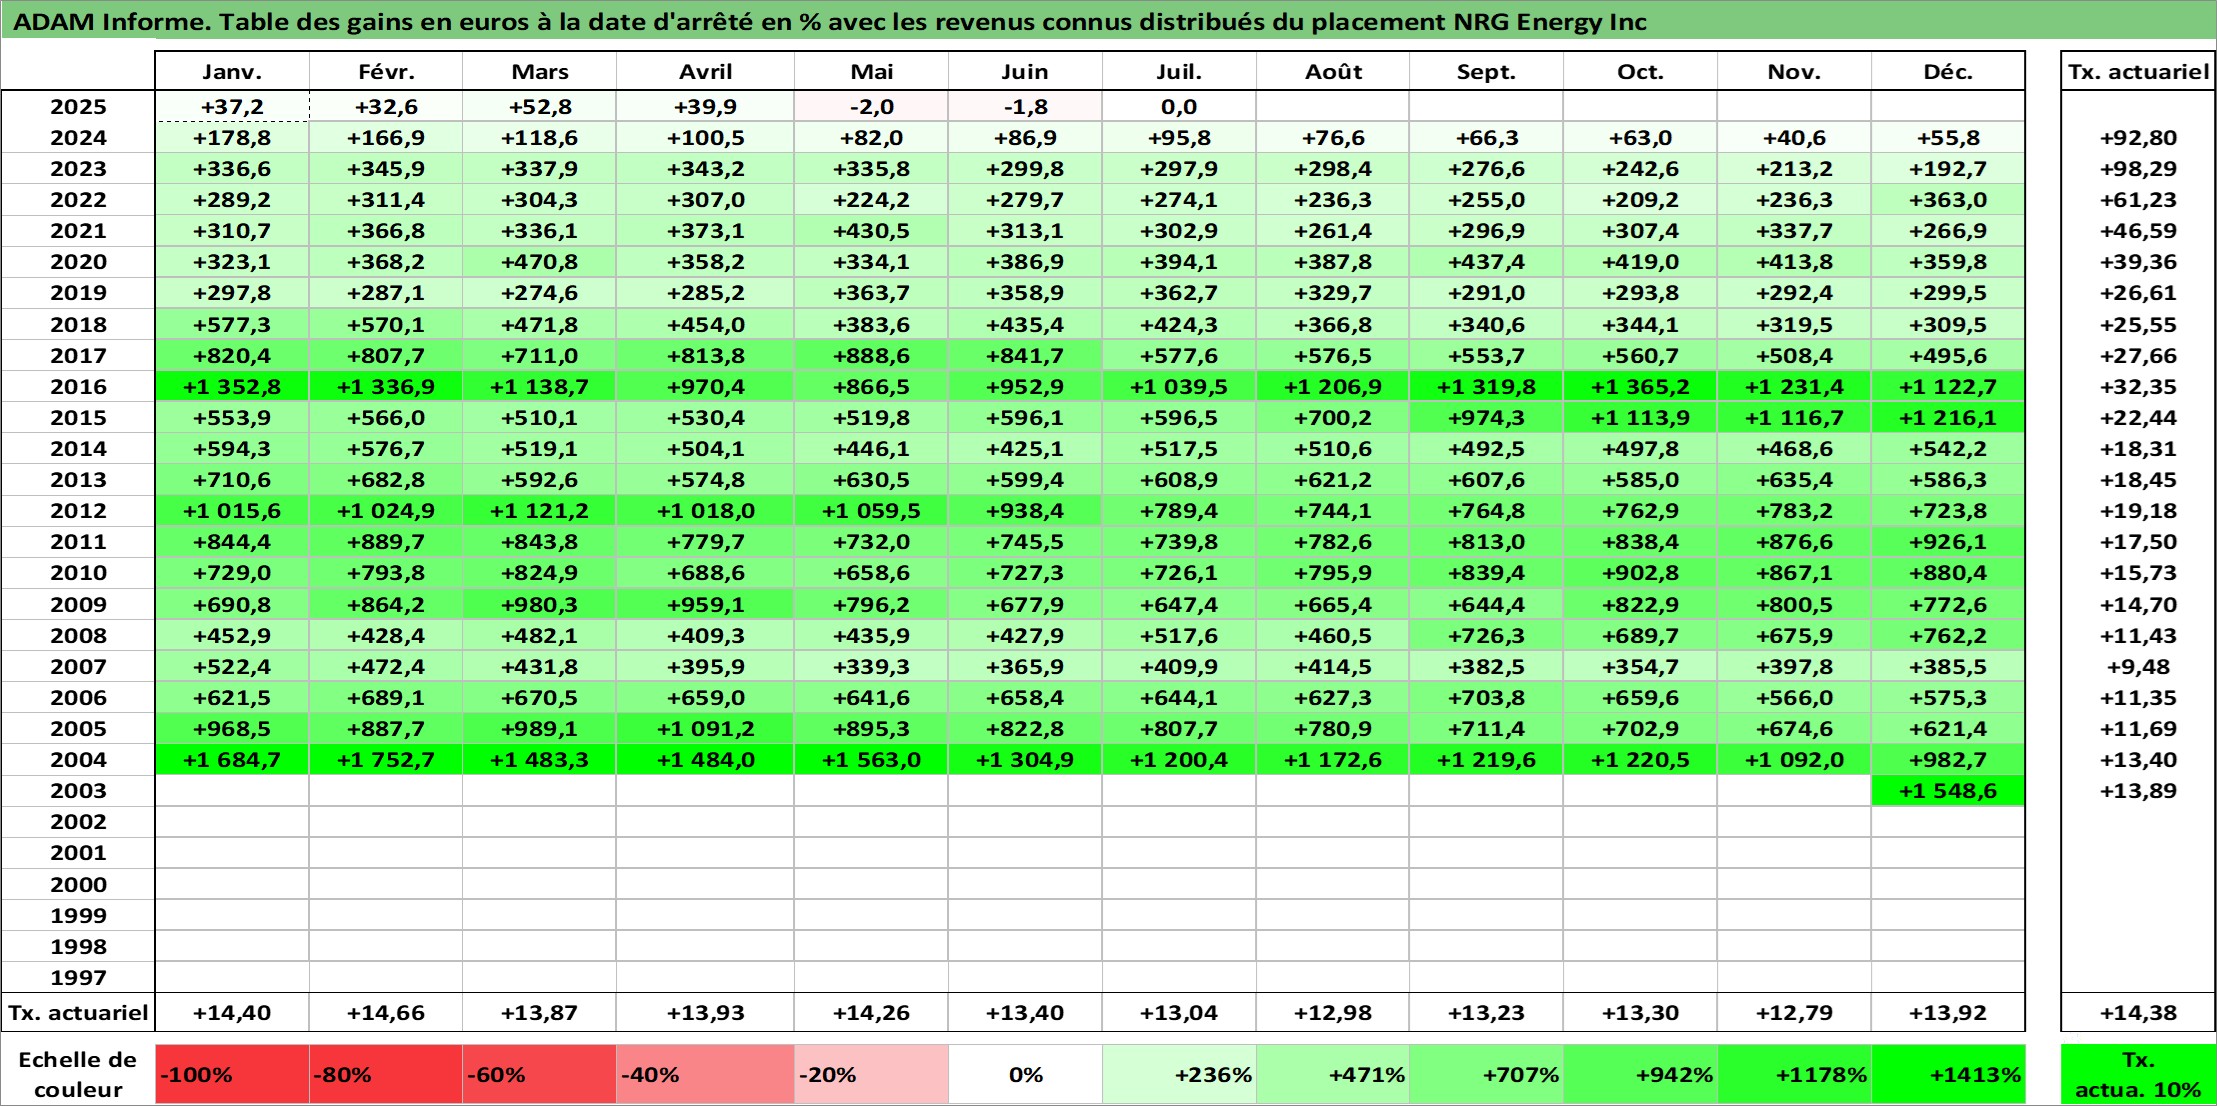Viewport: 2217px width, 1106px height.
Task: Select the +707% green scale swatch
Action: point(1486,1074)
